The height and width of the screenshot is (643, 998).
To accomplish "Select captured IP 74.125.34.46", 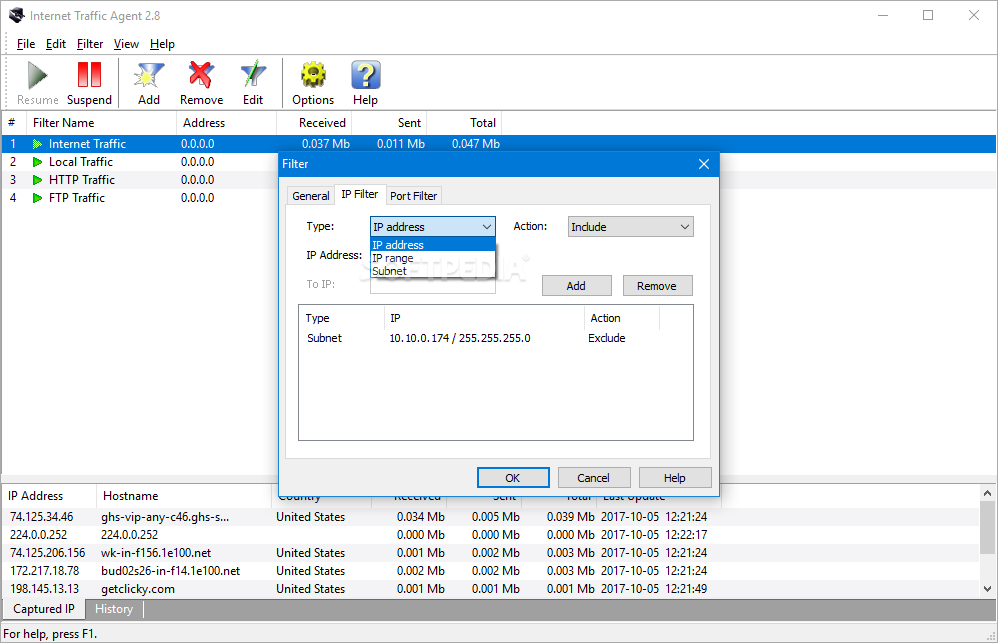I will point(41,517).
